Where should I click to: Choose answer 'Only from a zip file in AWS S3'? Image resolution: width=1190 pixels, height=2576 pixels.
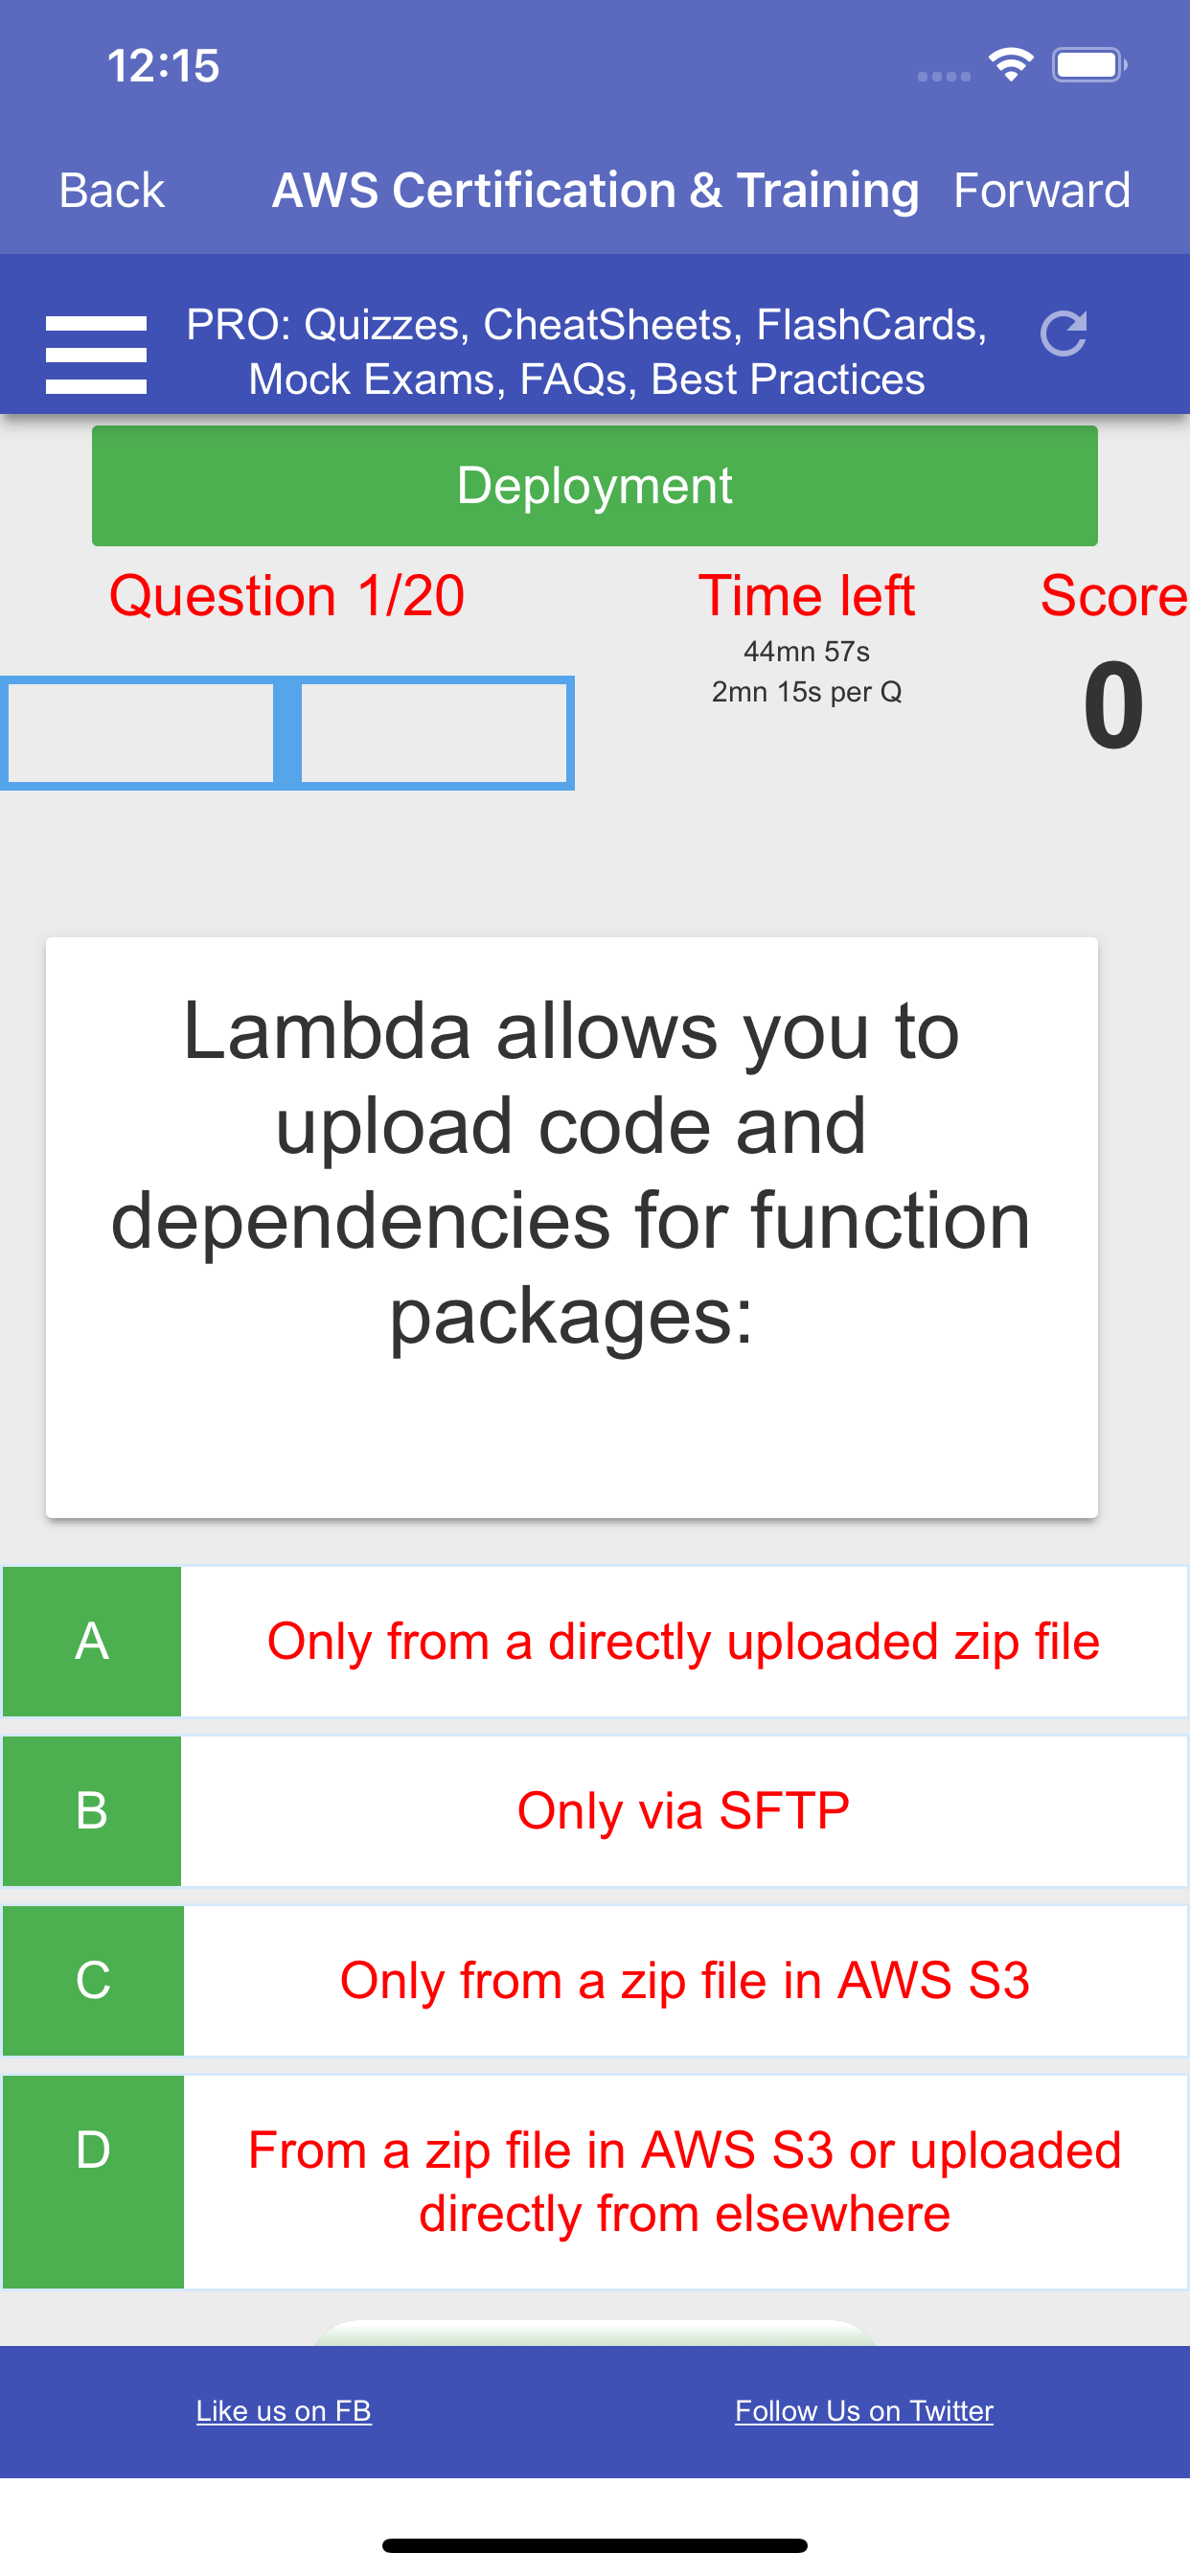pos(683,1981)
